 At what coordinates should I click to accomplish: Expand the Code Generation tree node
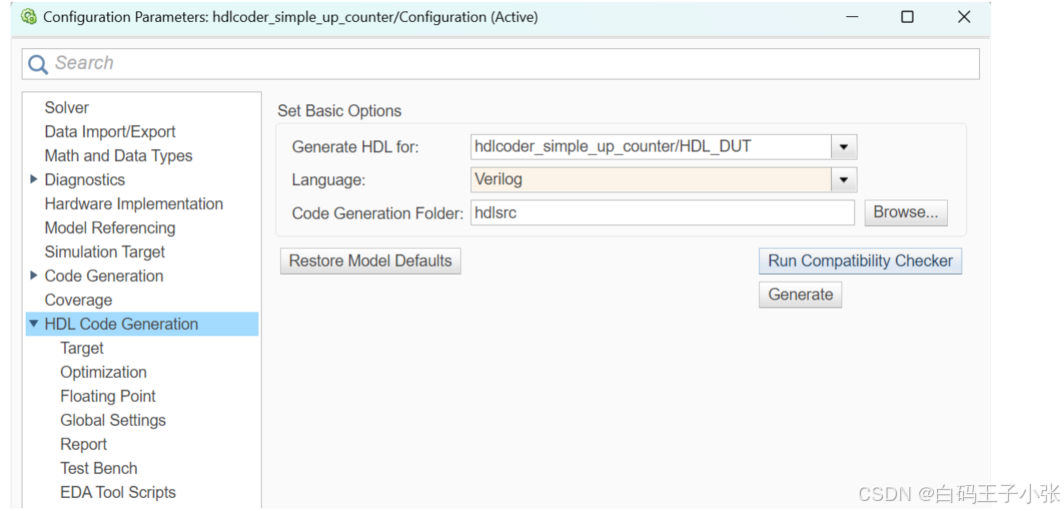pyautogui.click(x=34, y=276)
